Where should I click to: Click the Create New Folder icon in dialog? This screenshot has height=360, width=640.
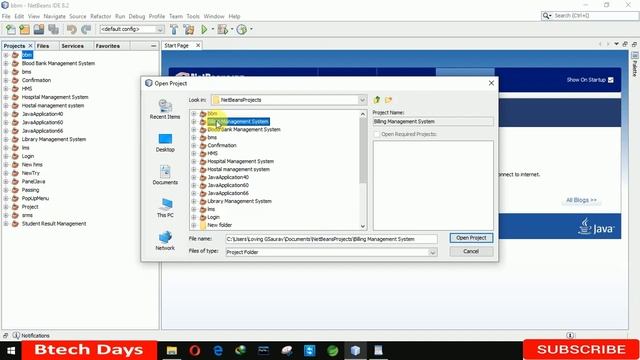388,100
